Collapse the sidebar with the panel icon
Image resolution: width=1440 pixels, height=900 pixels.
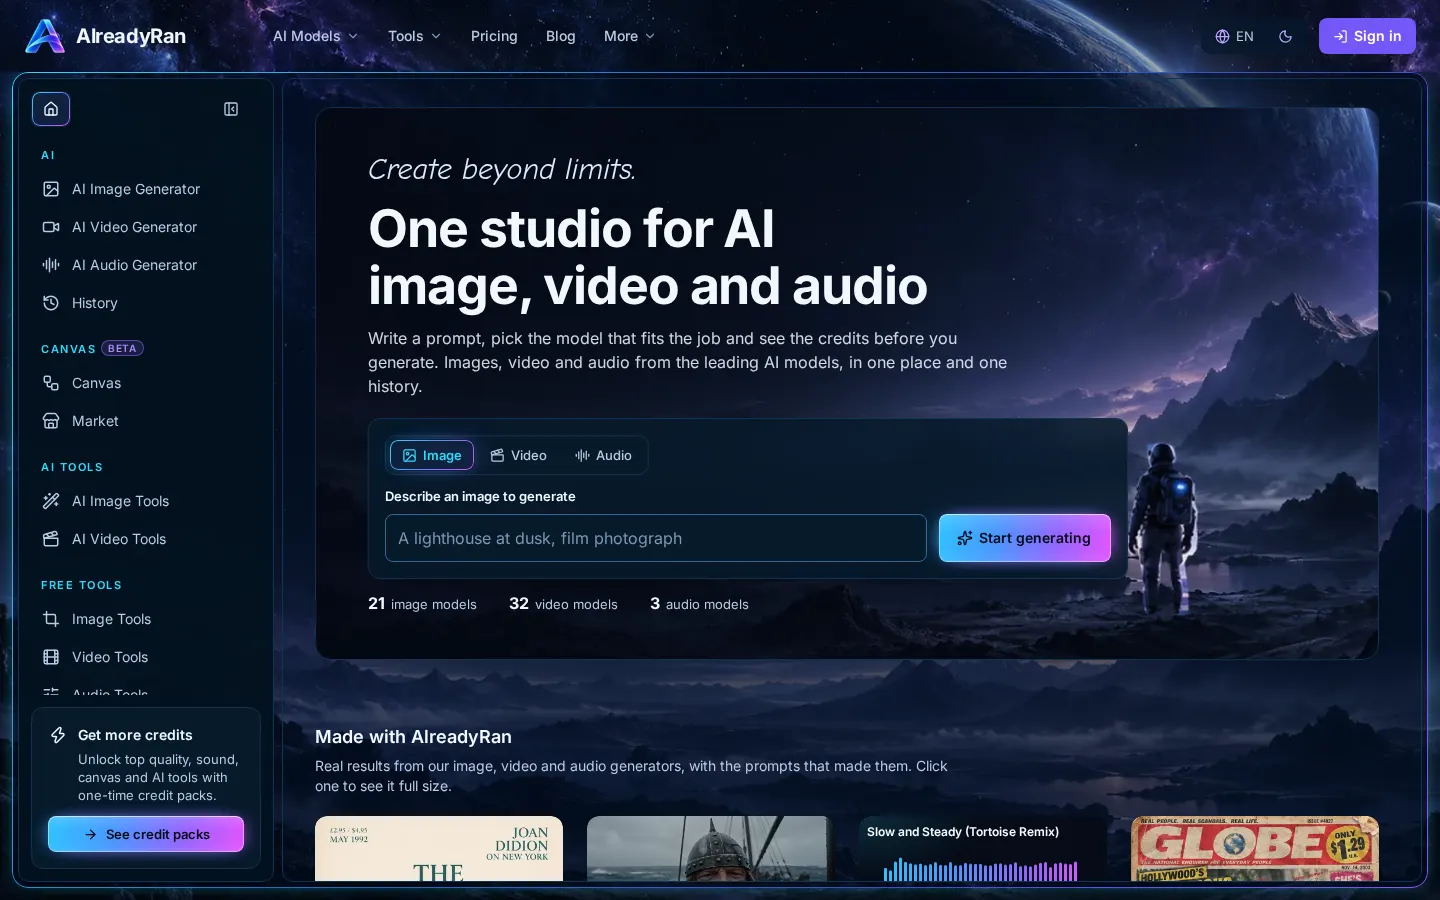231,109
